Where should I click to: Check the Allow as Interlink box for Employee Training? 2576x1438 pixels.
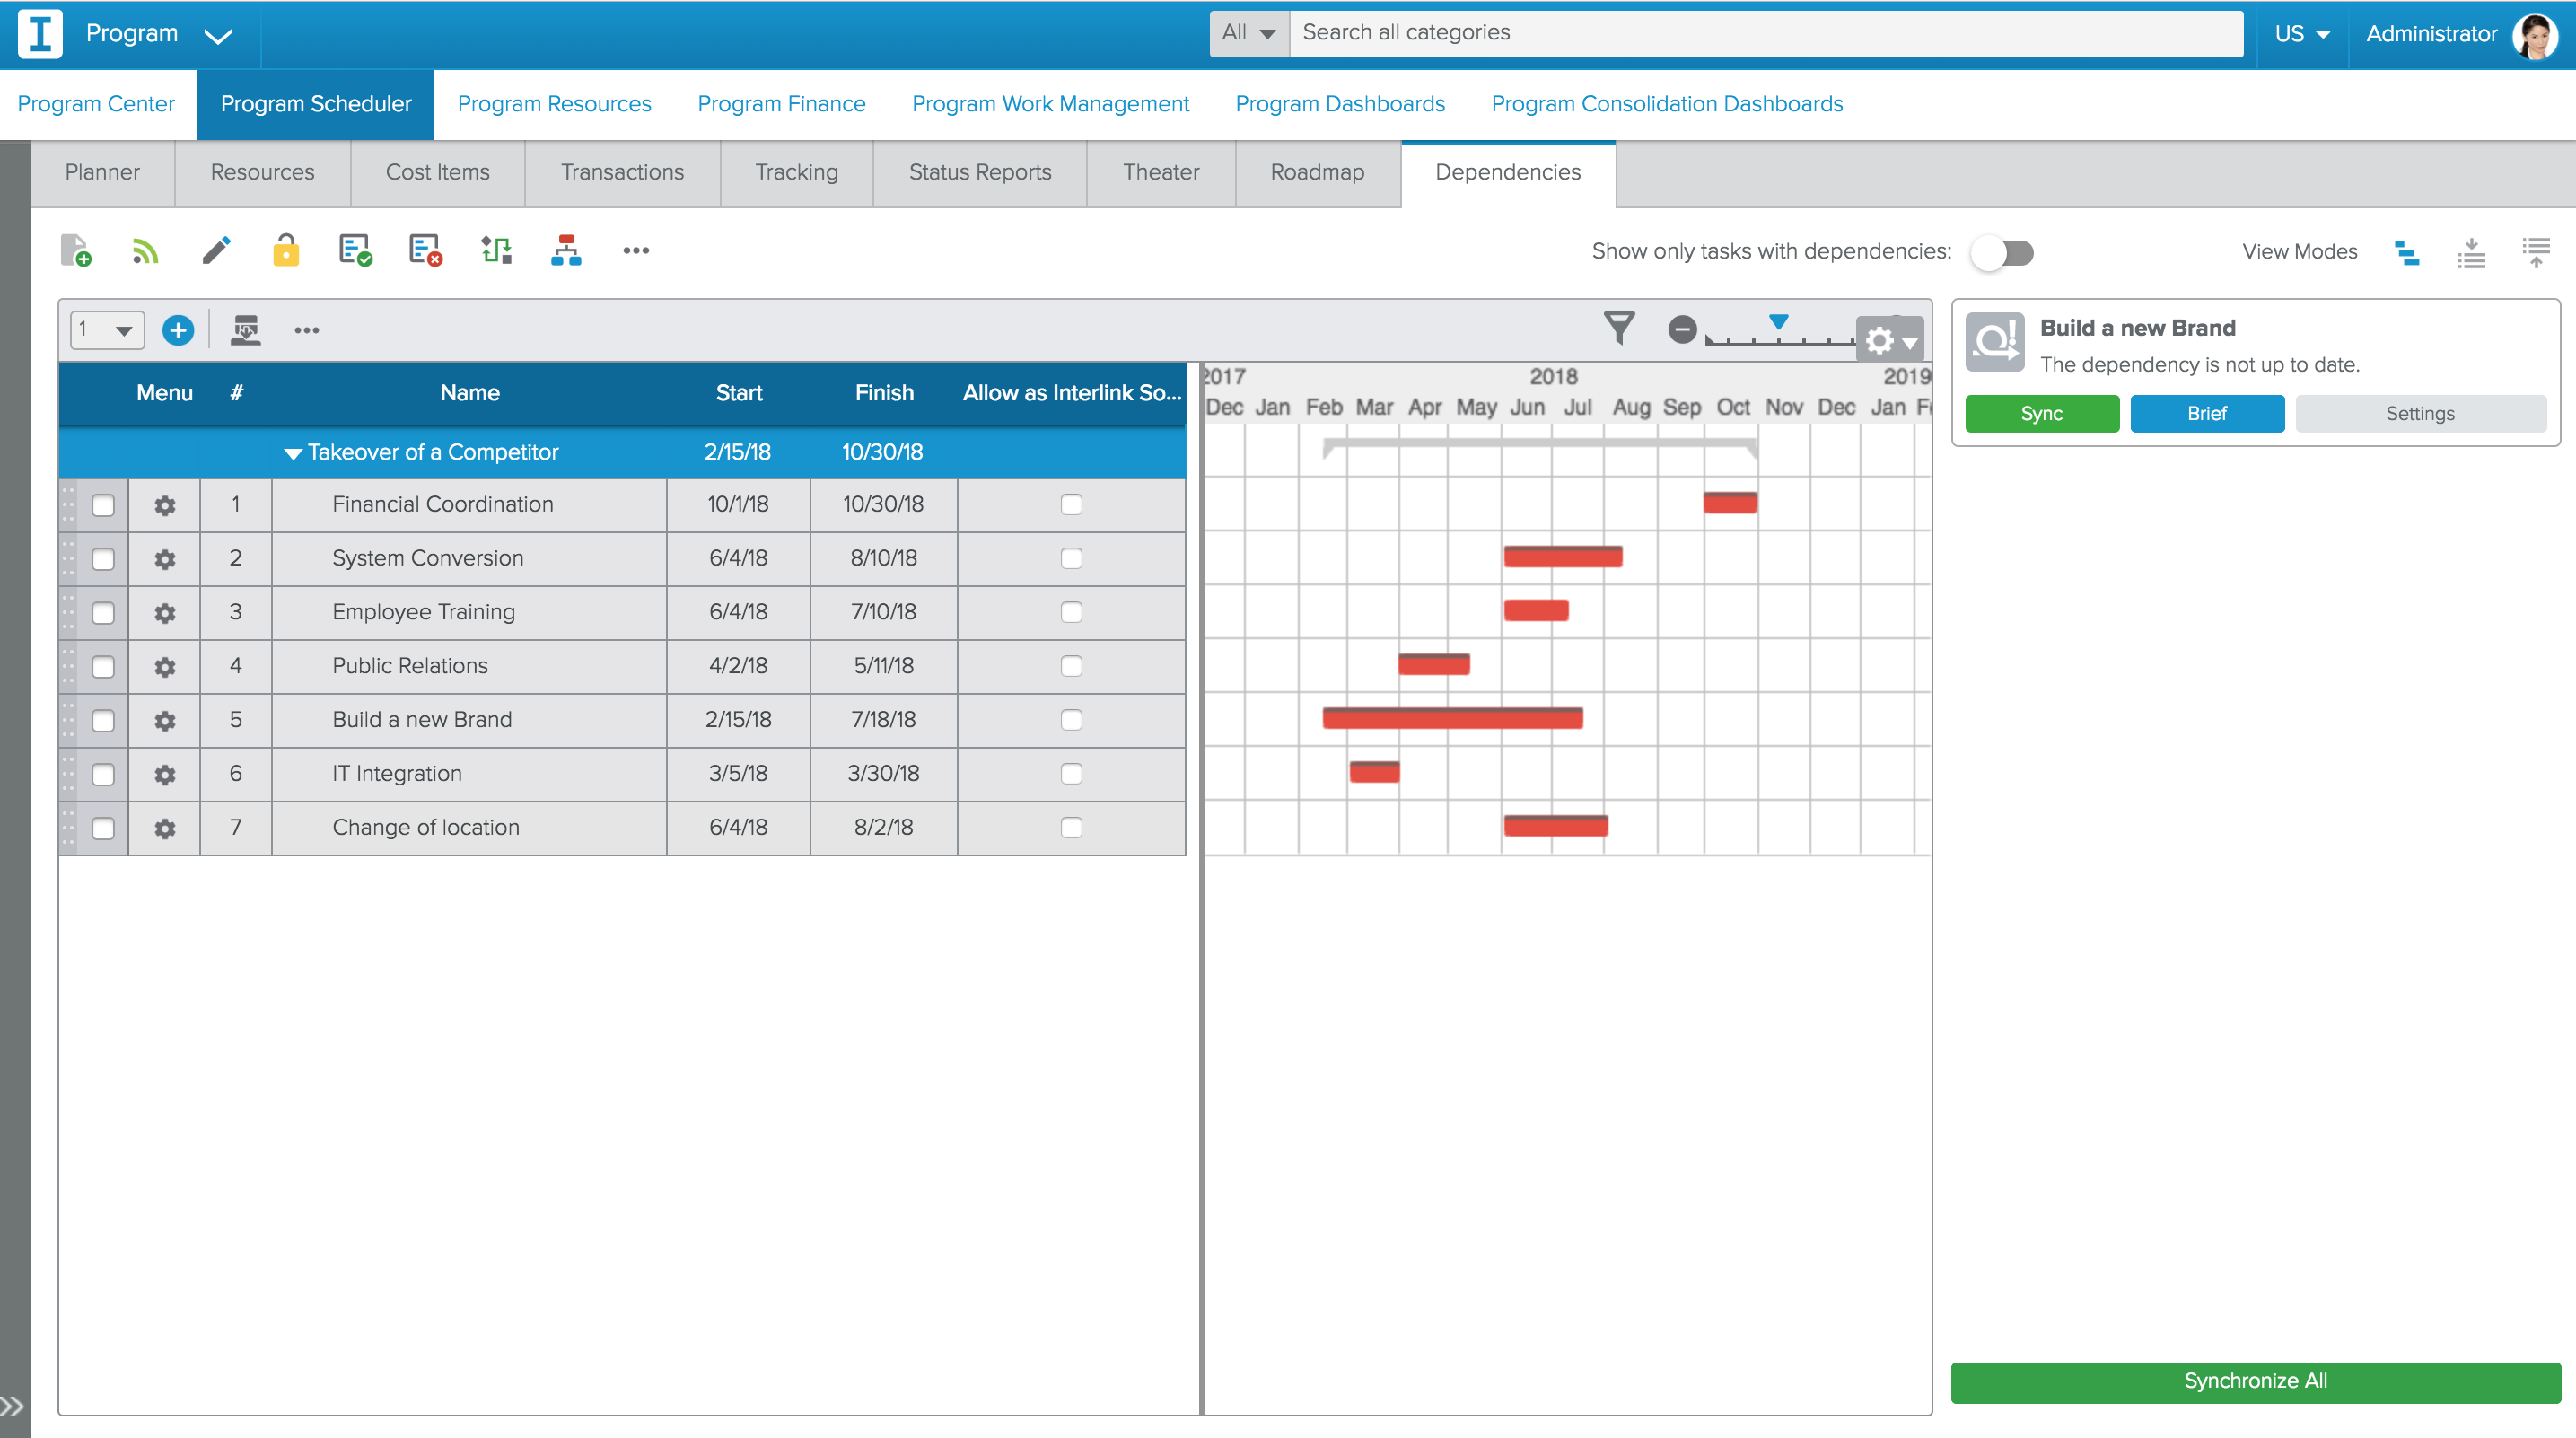(1072, 612)
